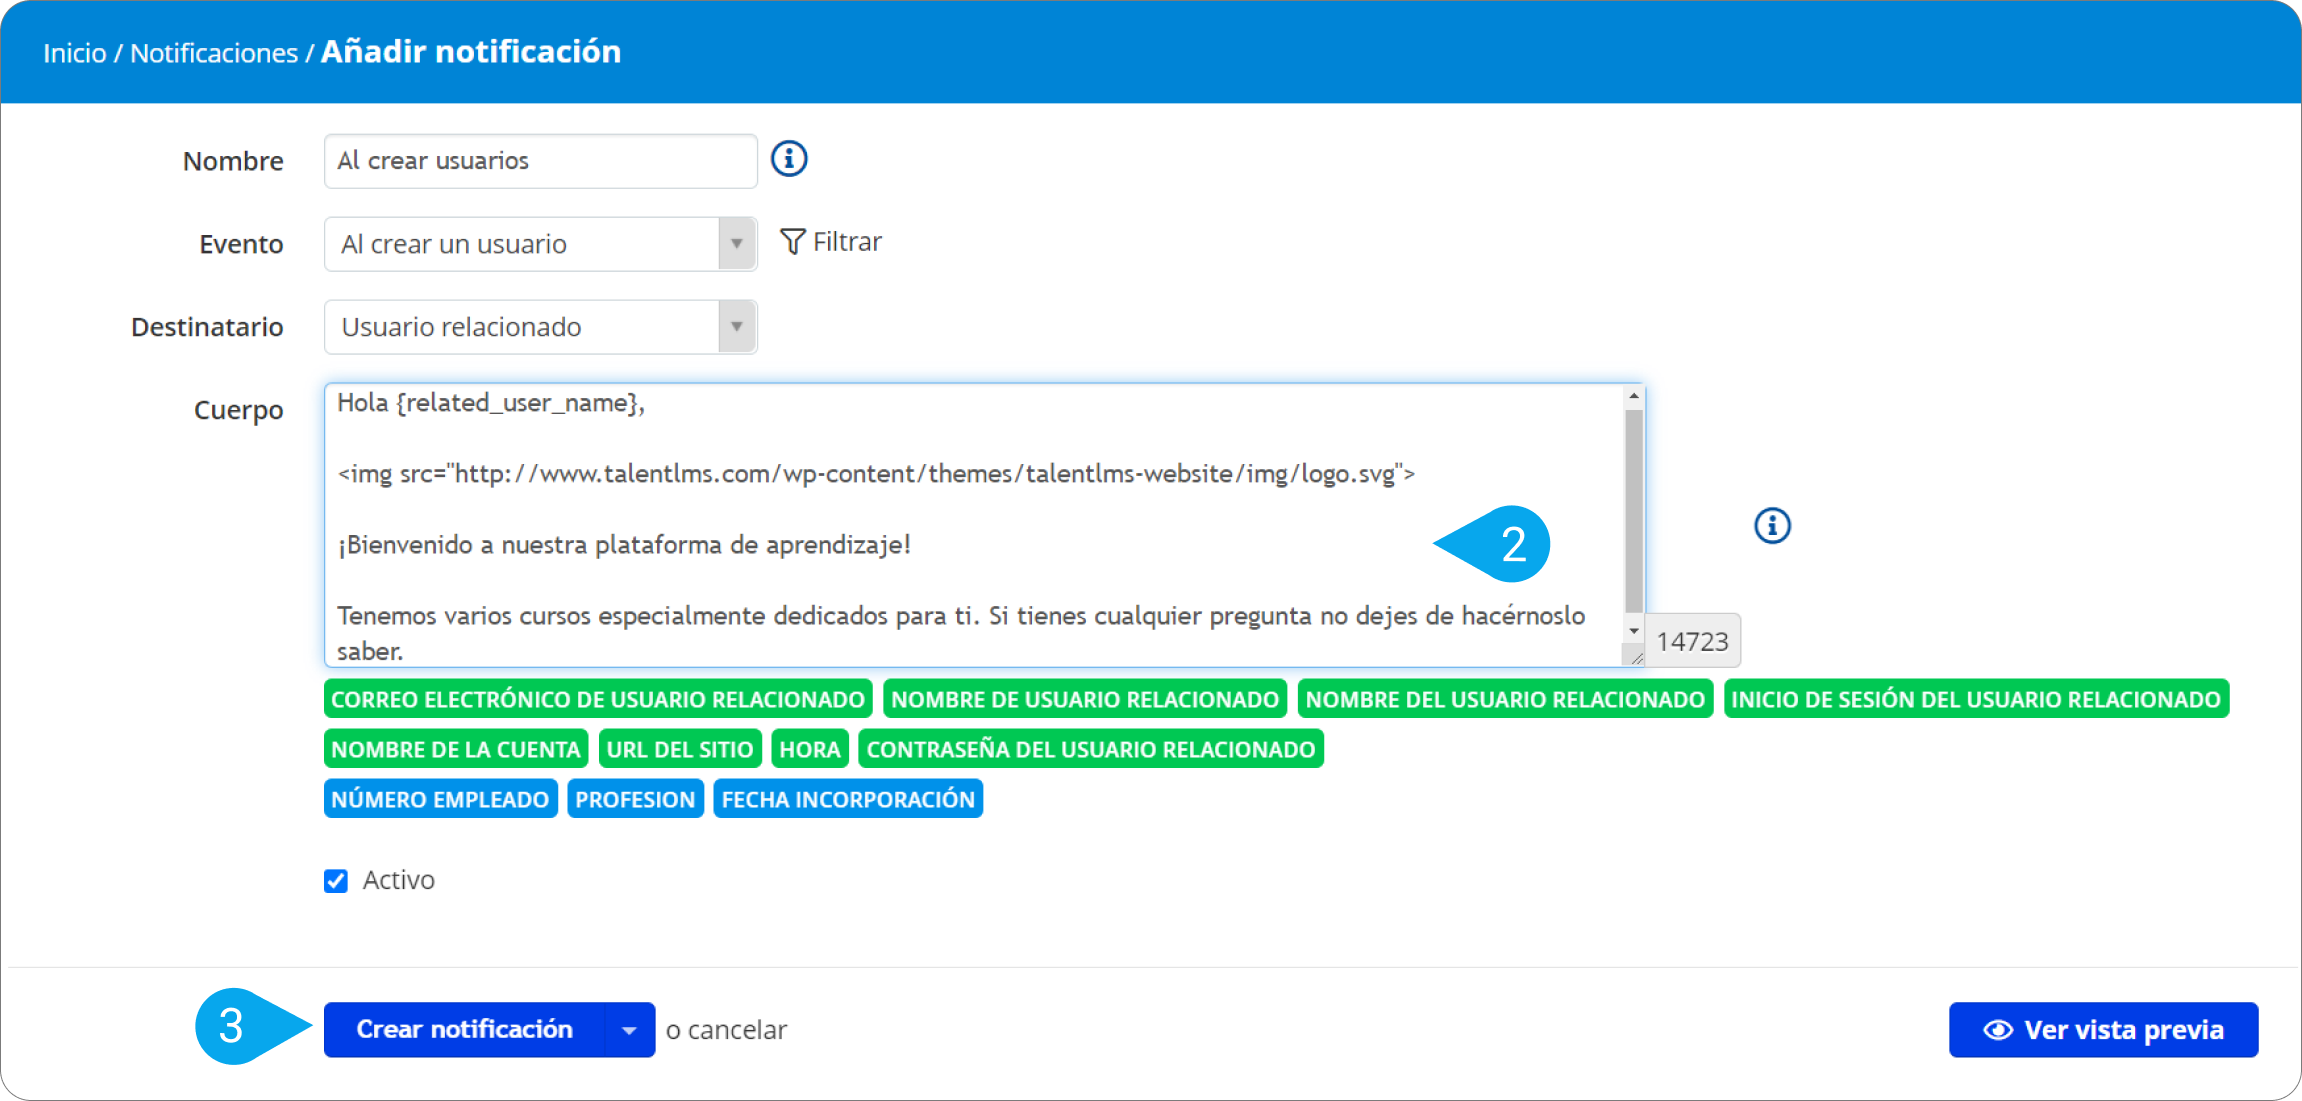The height and width of the screenshot is (1101, 2302).
Task: Insert Nombre de la cuenta tag
Action: [456, 749]
